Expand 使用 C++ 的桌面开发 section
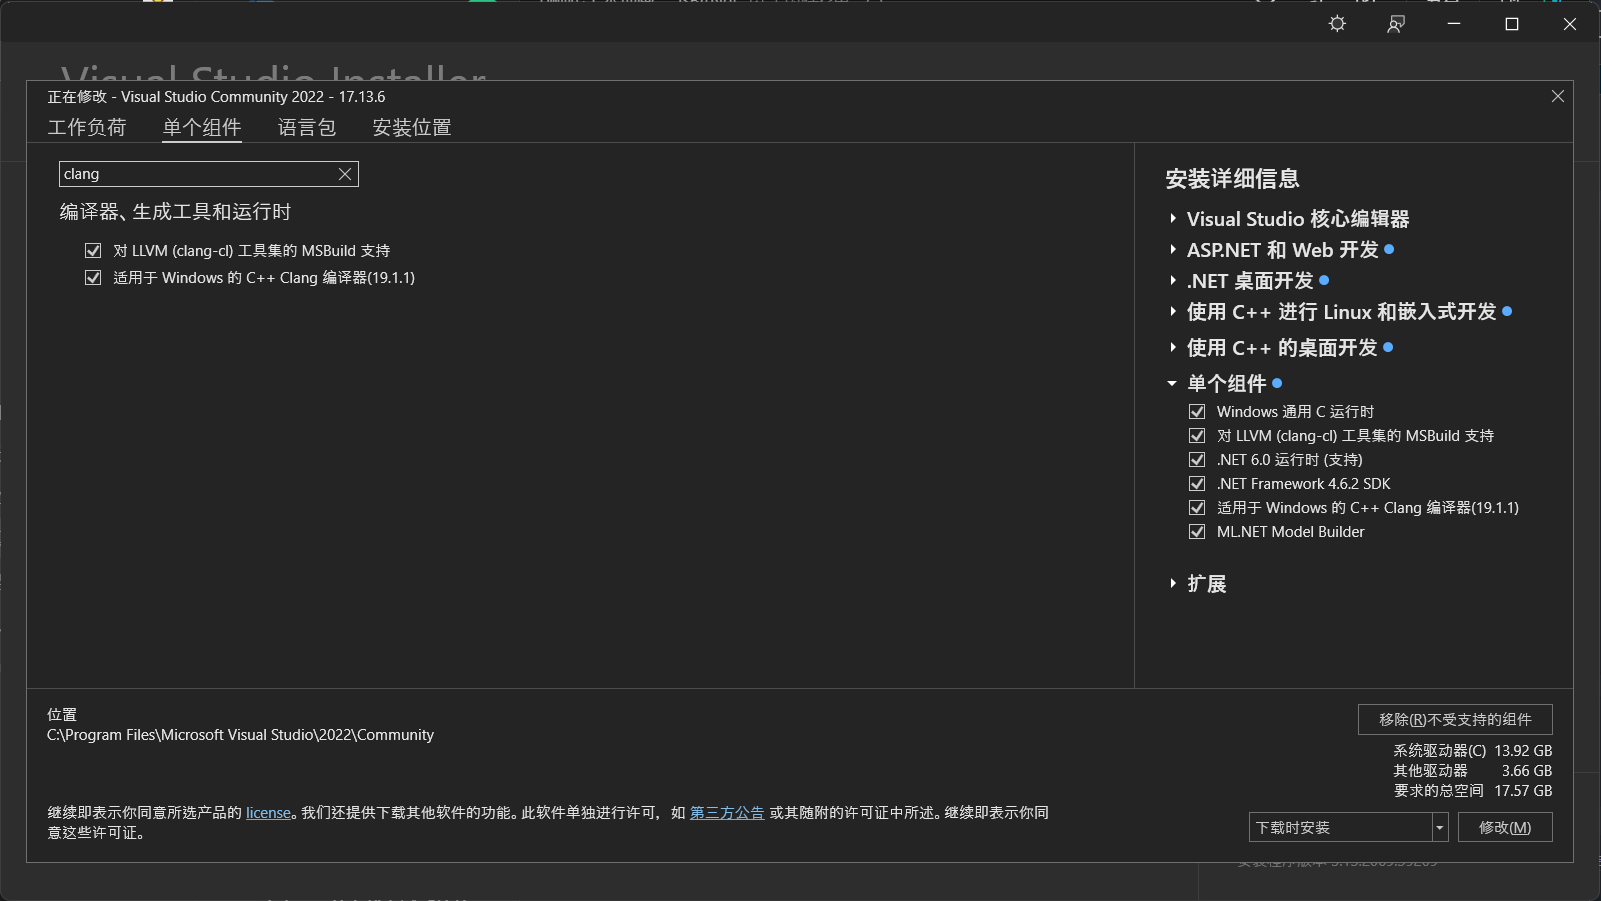1601x901 pixels. click(x=1173, y=348)
